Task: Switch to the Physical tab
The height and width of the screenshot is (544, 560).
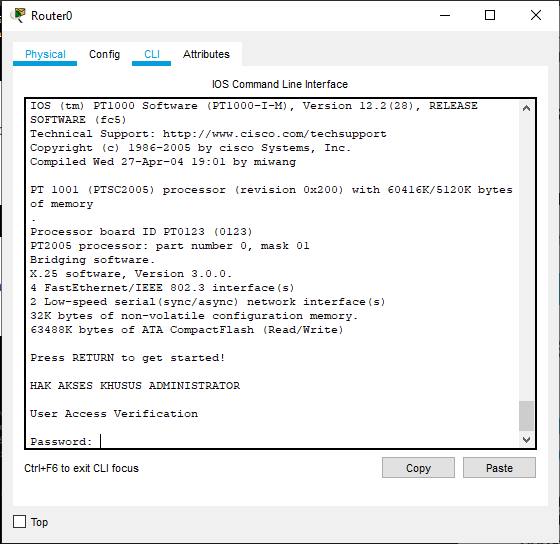Action: tap(45, 54)
